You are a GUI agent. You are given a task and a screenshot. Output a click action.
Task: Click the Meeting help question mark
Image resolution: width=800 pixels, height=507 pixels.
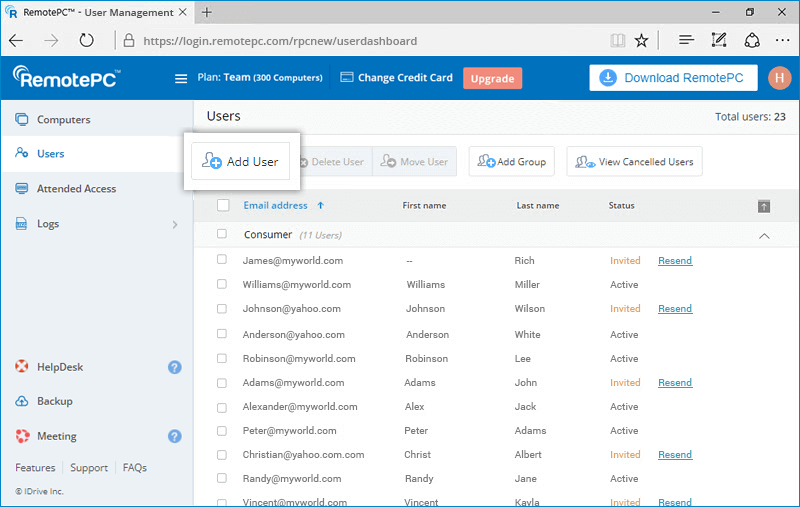coord(174,436)
